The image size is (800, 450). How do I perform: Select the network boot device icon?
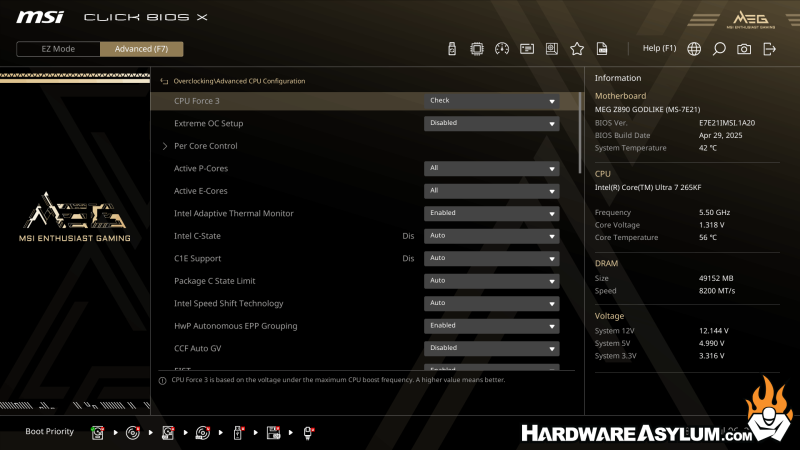point(308,433)
